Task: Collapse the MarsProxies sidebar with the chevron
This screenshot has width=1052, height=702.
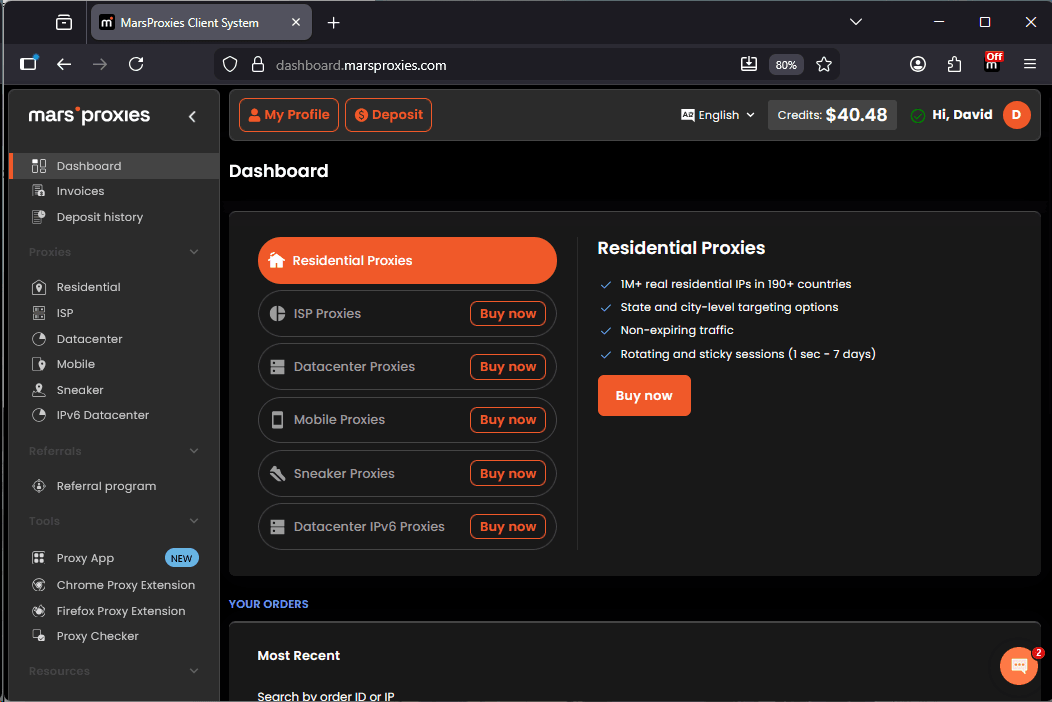Action: pos(193,116)
